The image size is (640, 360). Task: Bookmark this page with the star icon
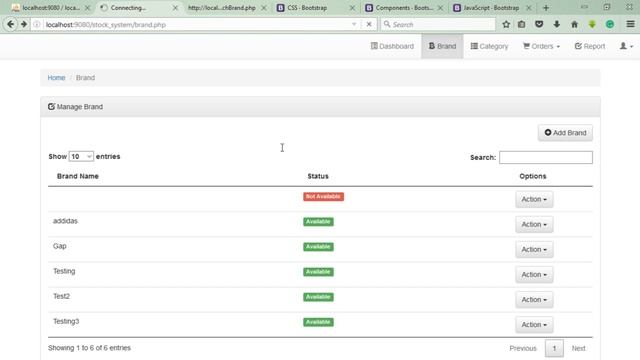(x=506, y=24)
